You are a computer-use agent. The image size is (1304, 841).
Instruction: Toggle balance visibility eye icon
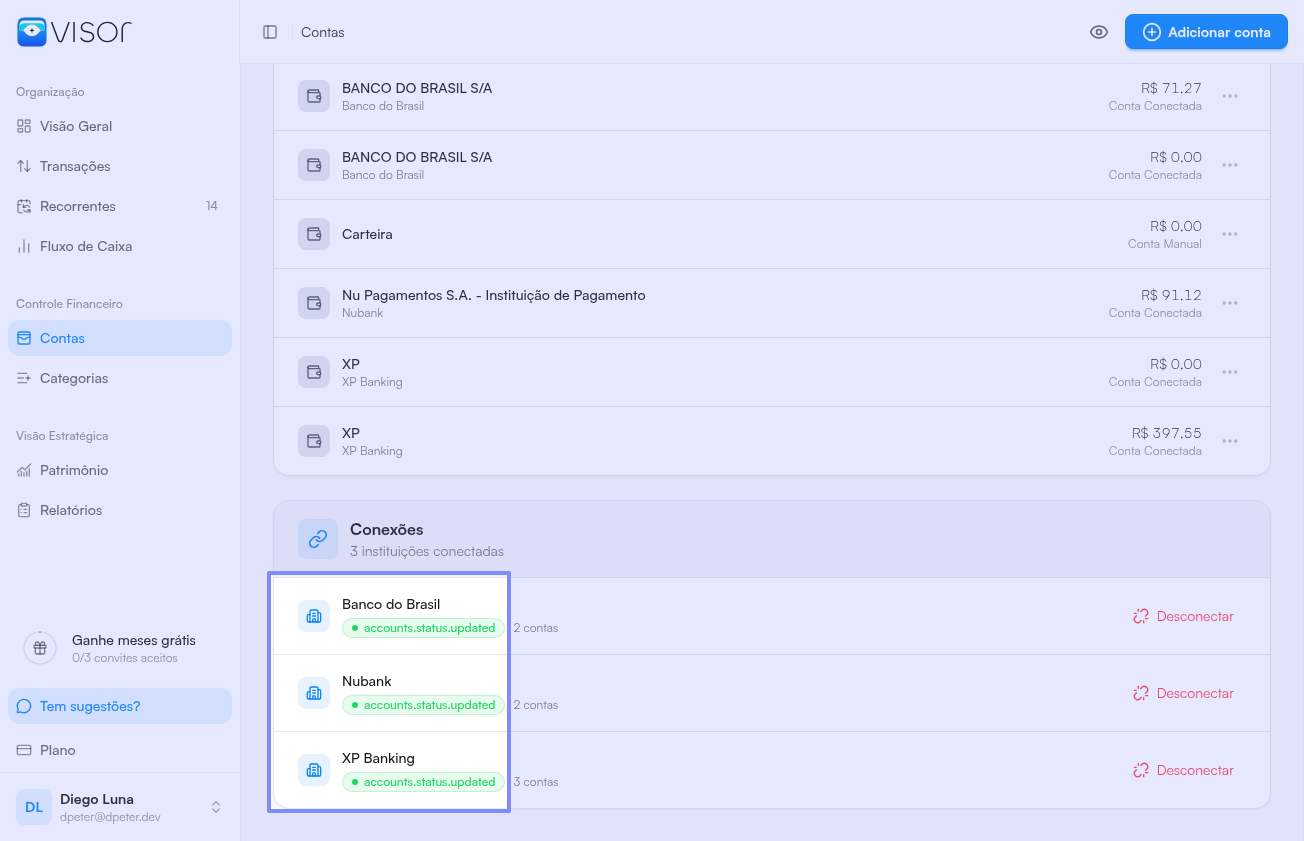pyautogui.click(x=1099, y=32)
